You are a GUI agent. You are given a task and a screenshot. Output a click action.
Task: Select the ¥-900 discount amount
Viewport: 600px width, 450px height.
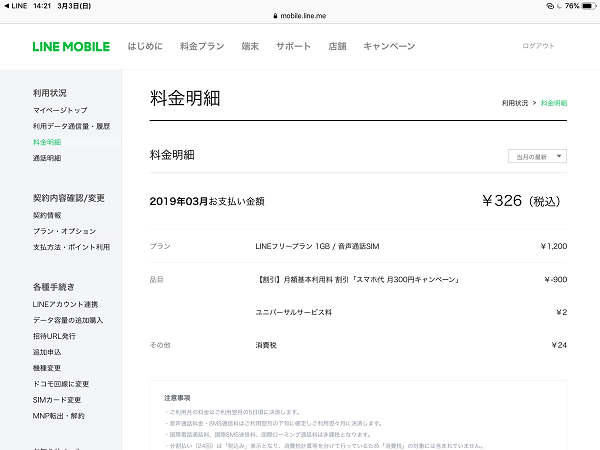pos(556,279)
